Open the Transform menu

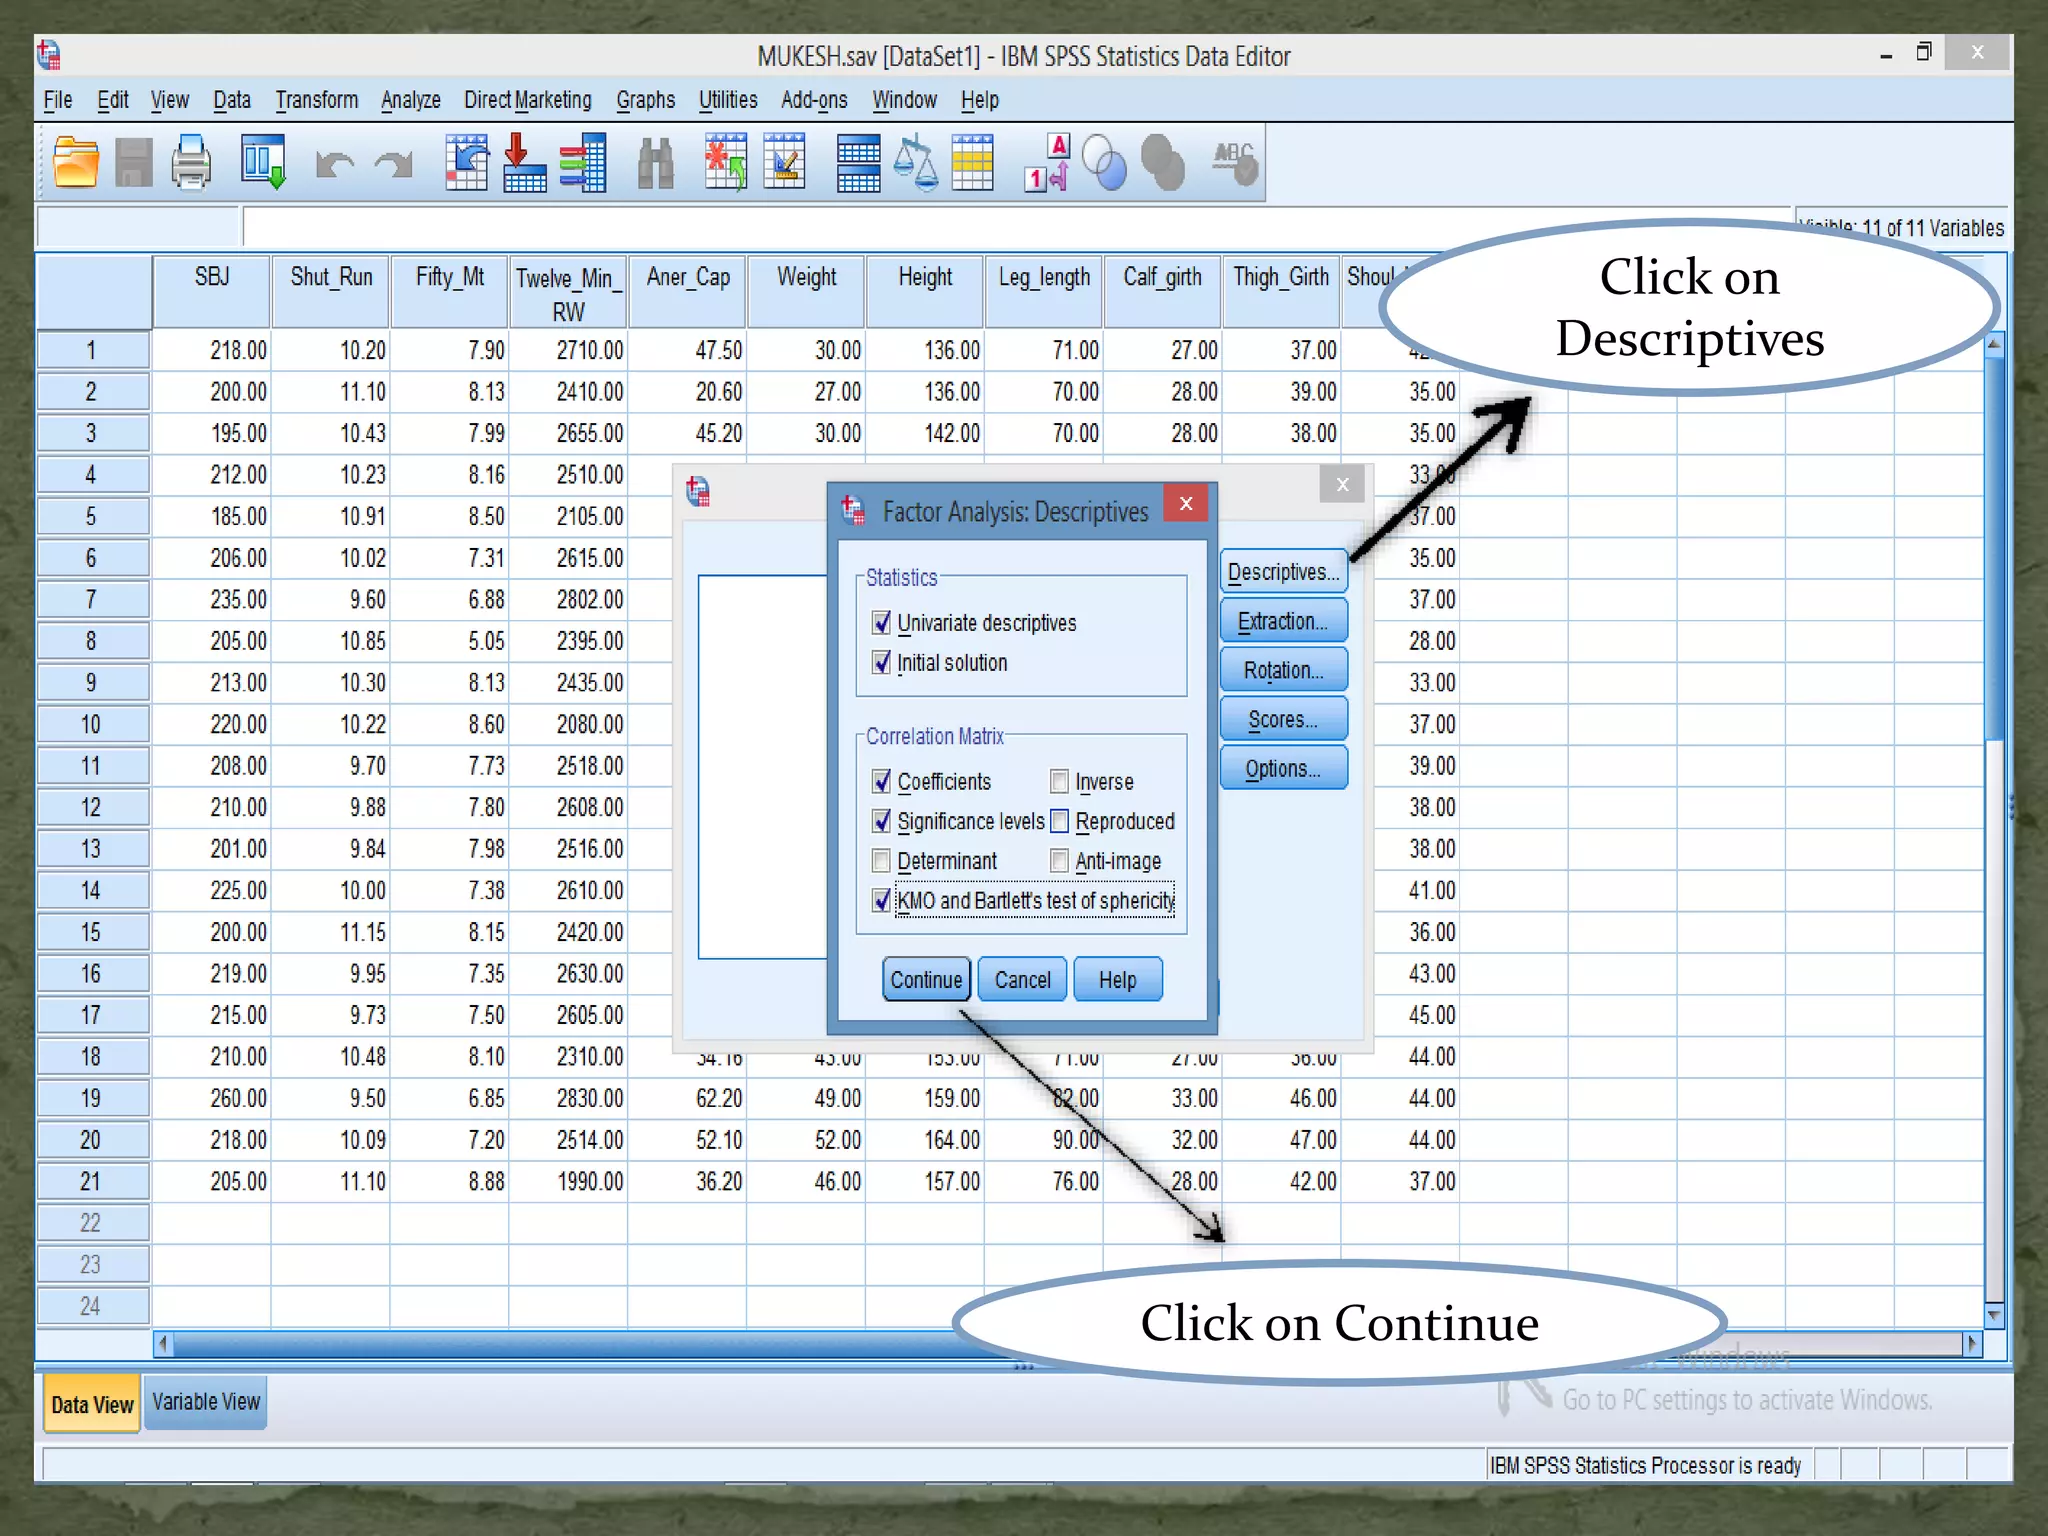tap(317, 100)
